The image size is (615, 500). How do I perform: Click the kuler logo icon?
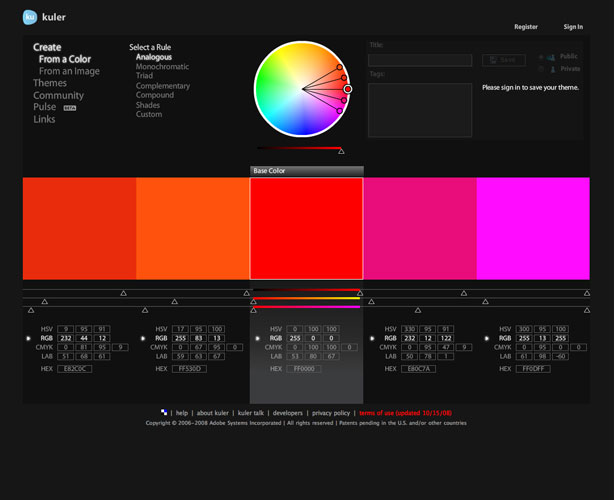coord(30,17)
